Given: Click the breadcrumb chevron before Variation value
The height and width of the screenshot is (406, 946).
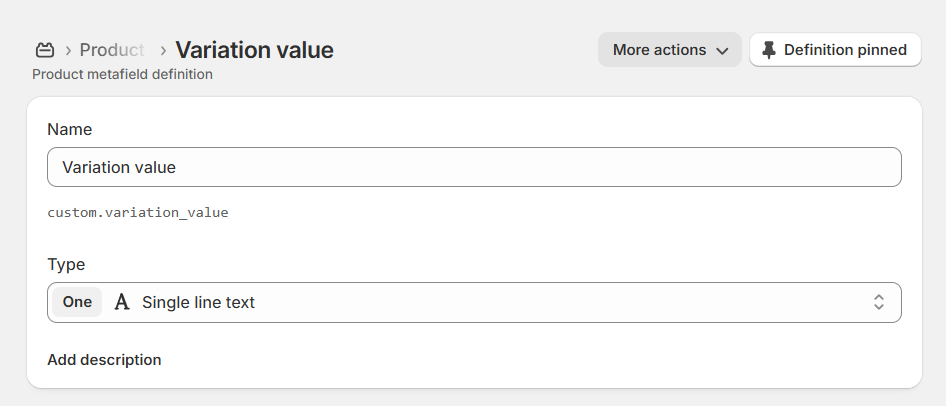Looking at the screenshot, I should [x=162, y=50].
